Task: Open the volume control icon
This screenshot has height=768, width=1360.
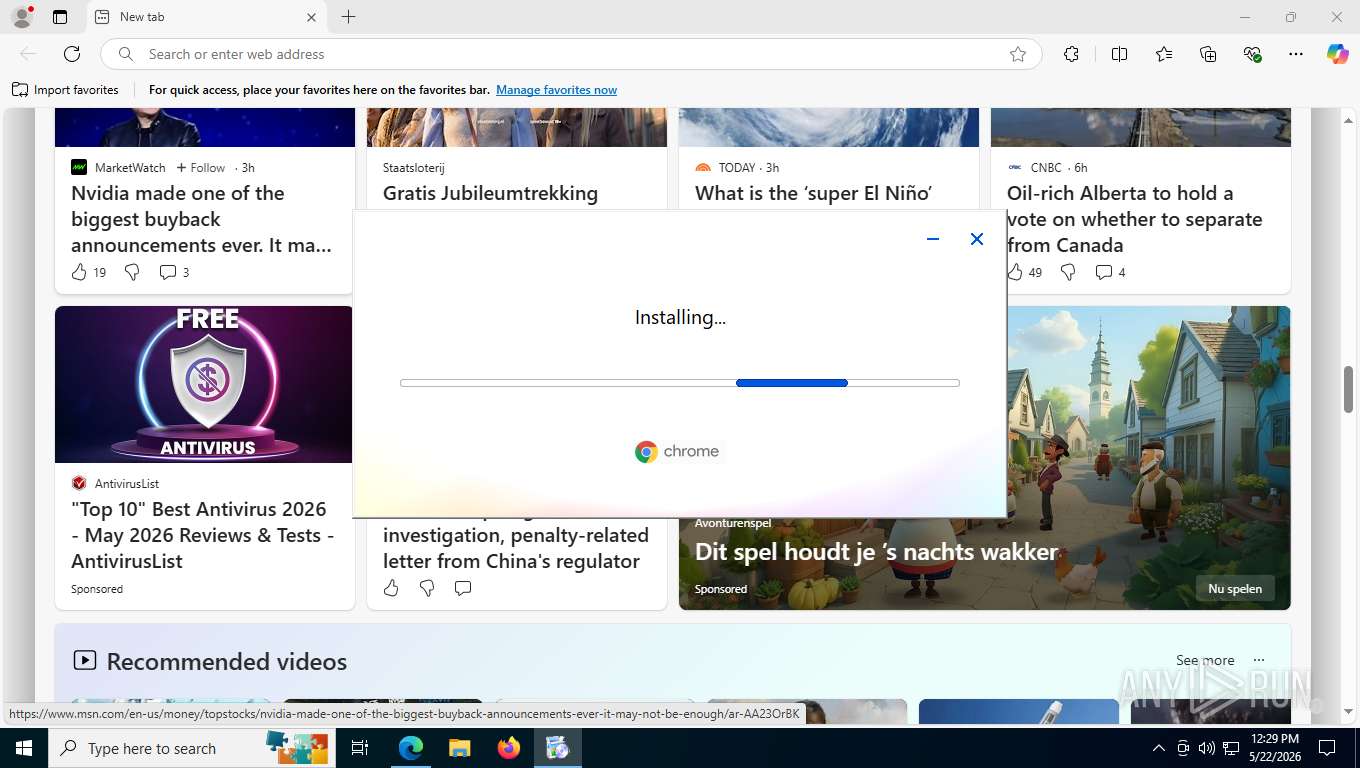Action: [1207, 748]
